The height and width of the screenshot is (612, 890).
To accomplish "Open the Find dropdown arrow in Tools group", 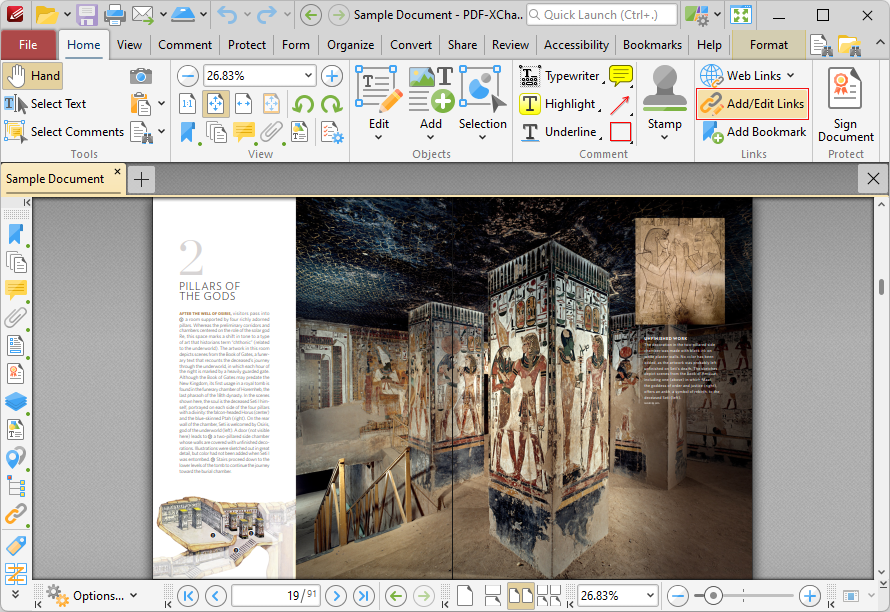I will tap(162, 132).
